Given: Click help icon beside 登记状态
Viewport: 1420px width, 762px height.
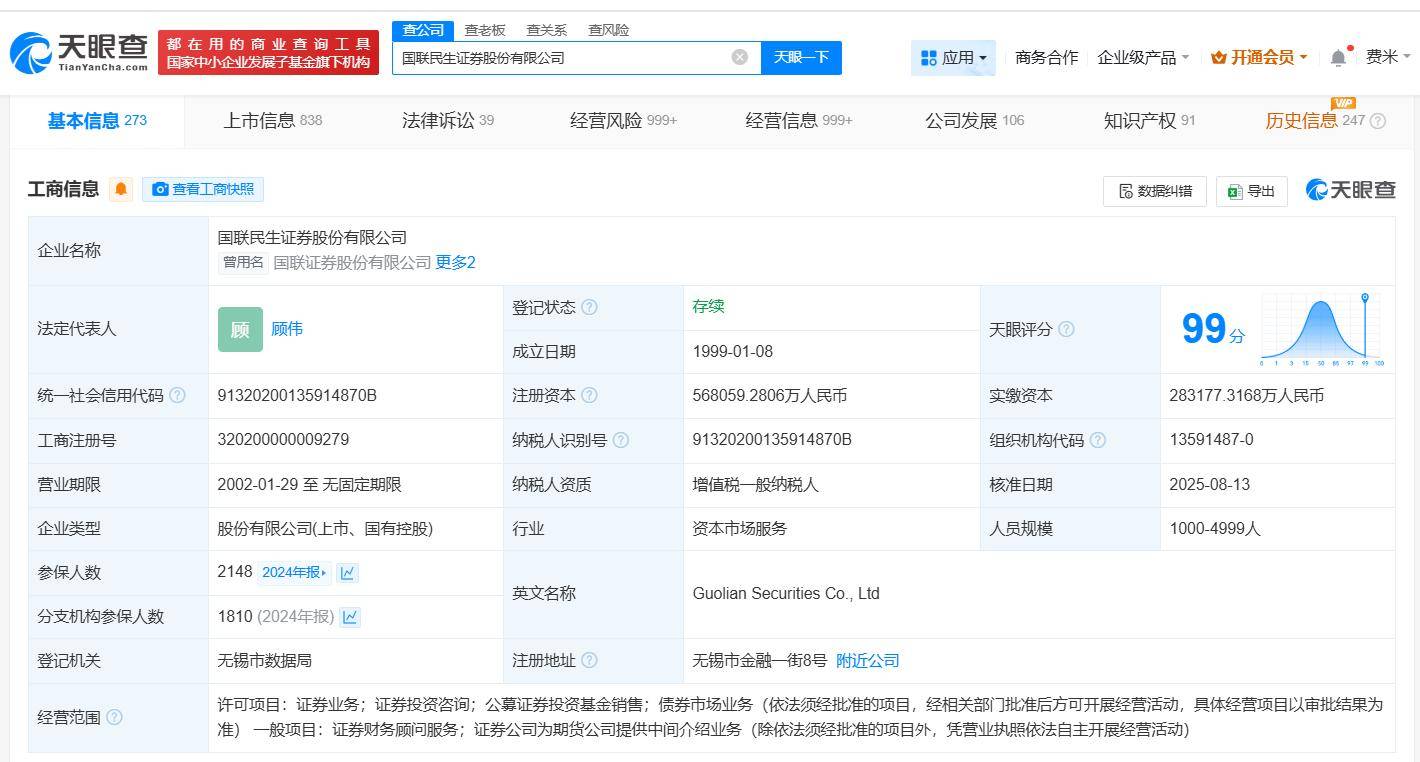Looking at the screenshot, I should pyautogui.click(x=589, y=308).
